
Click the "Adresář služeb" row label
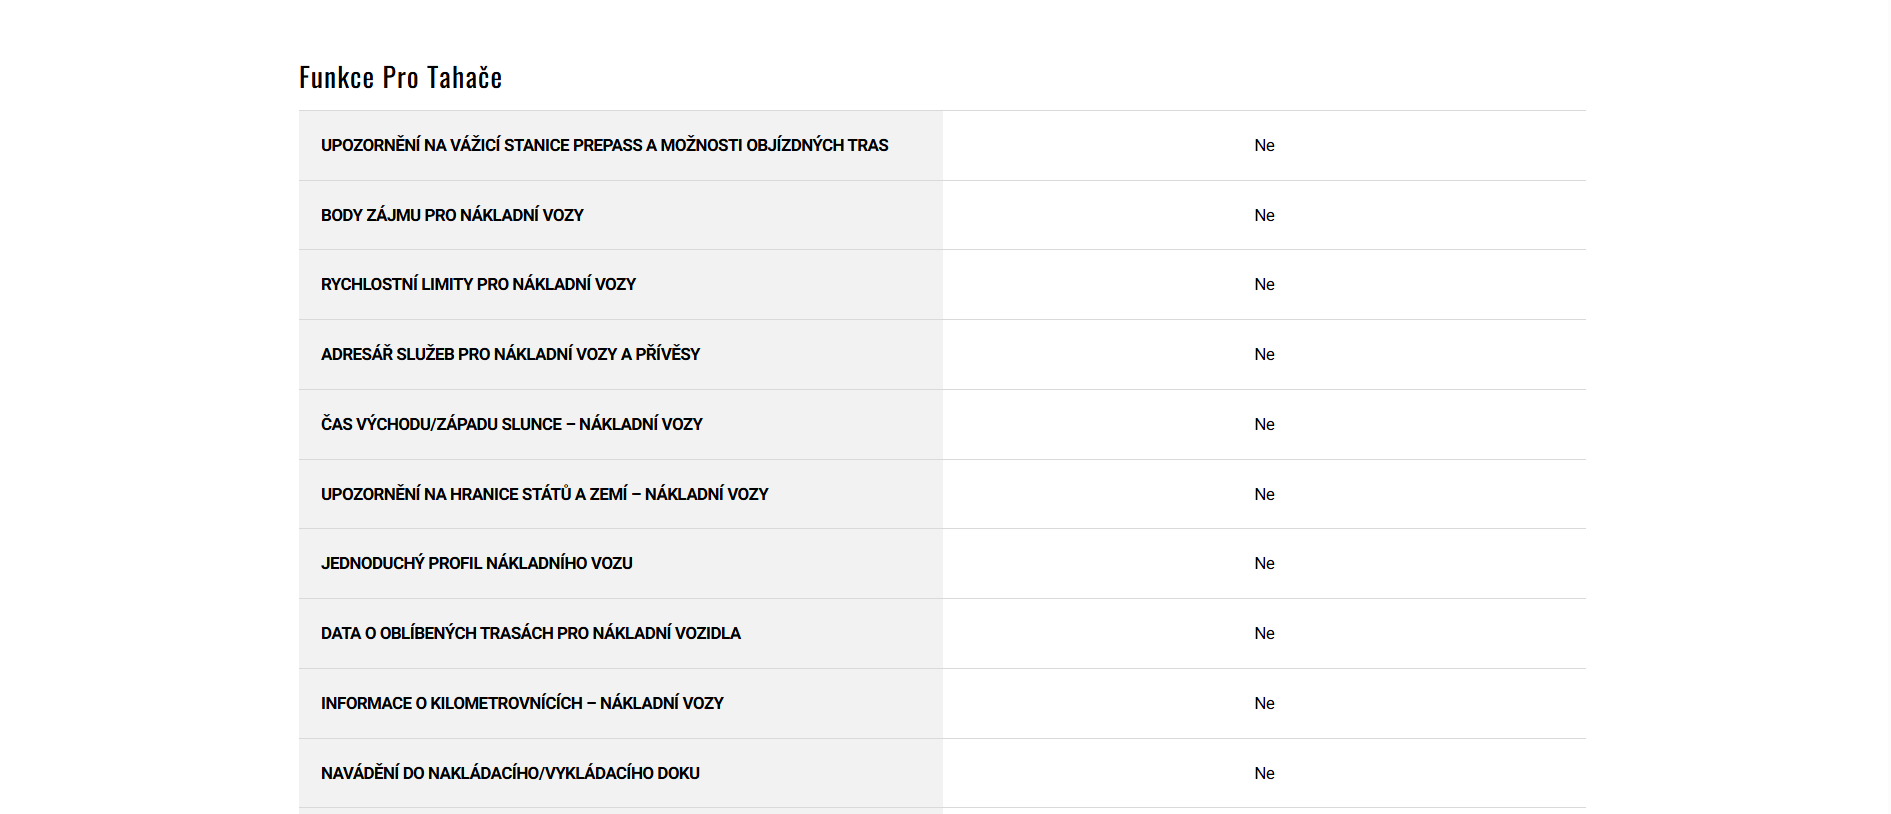tap(510, 355)
